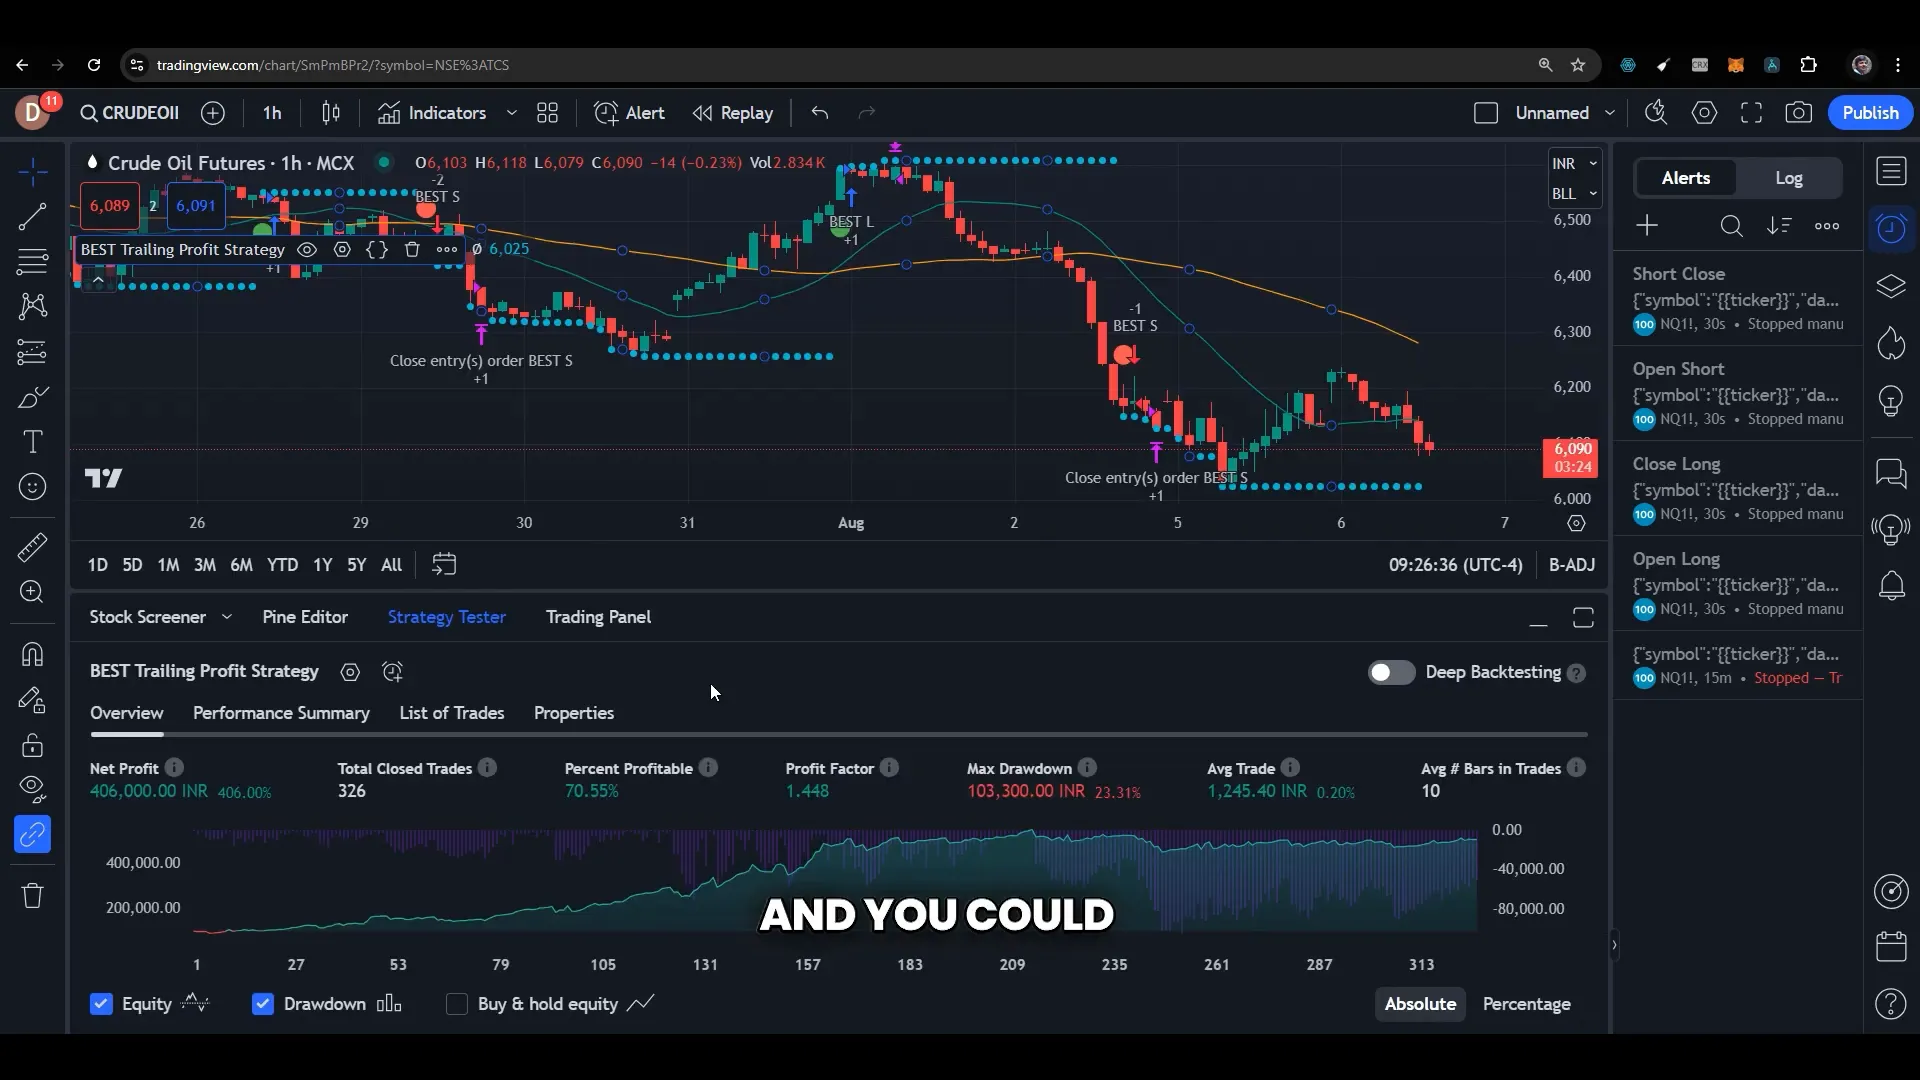1920x1080 pixels.
Task: Open notifications bell in right sidebar
Action: (1891, 586)
